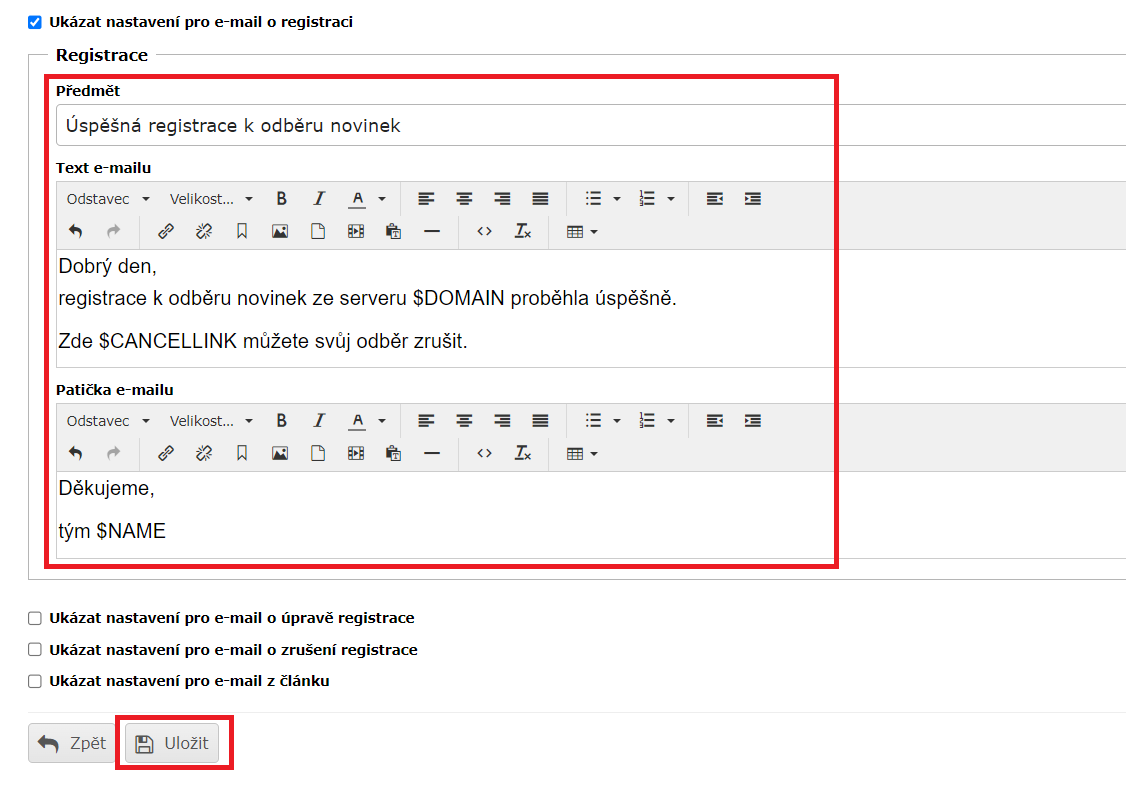This screenshot has width=1126, height=788.
Task: Open table menu in Text e-mailu toolbar
Action: (582, 232)
